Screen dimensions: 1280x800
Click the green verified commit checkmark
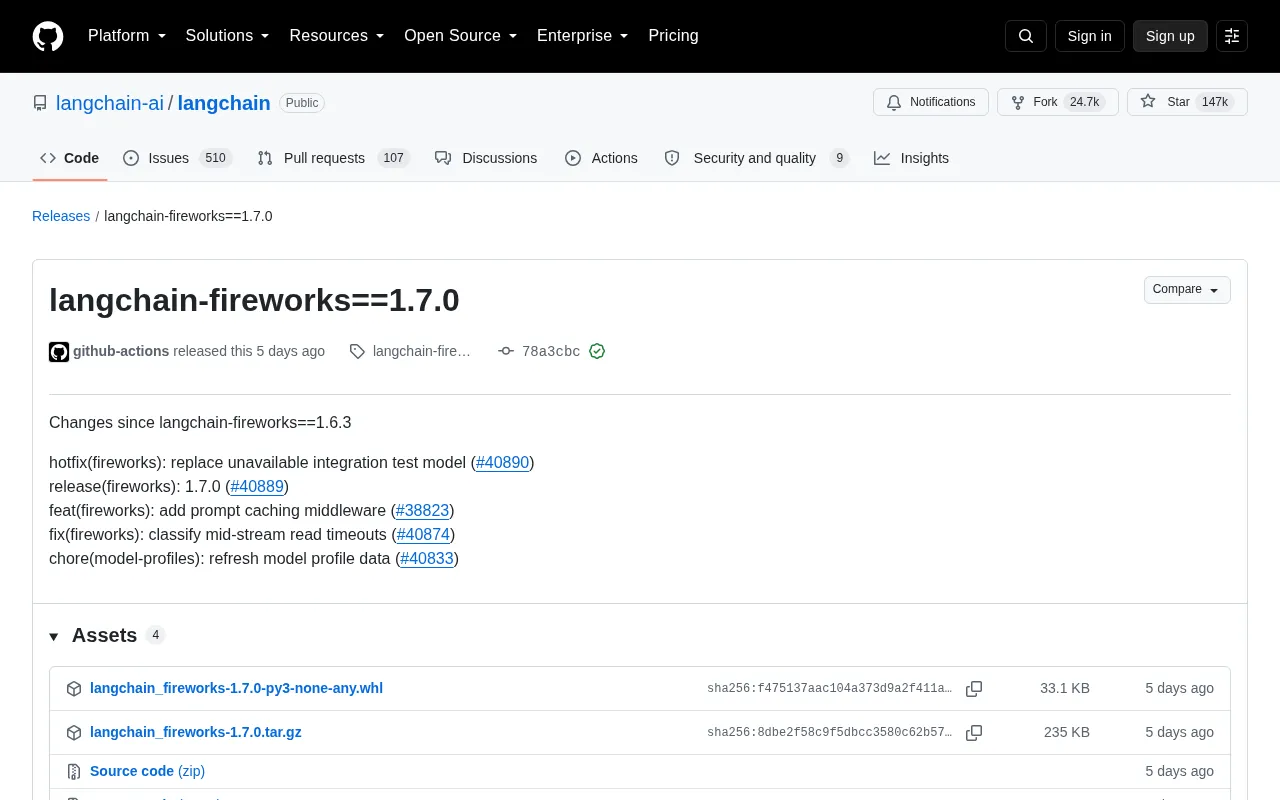[597, 351]
